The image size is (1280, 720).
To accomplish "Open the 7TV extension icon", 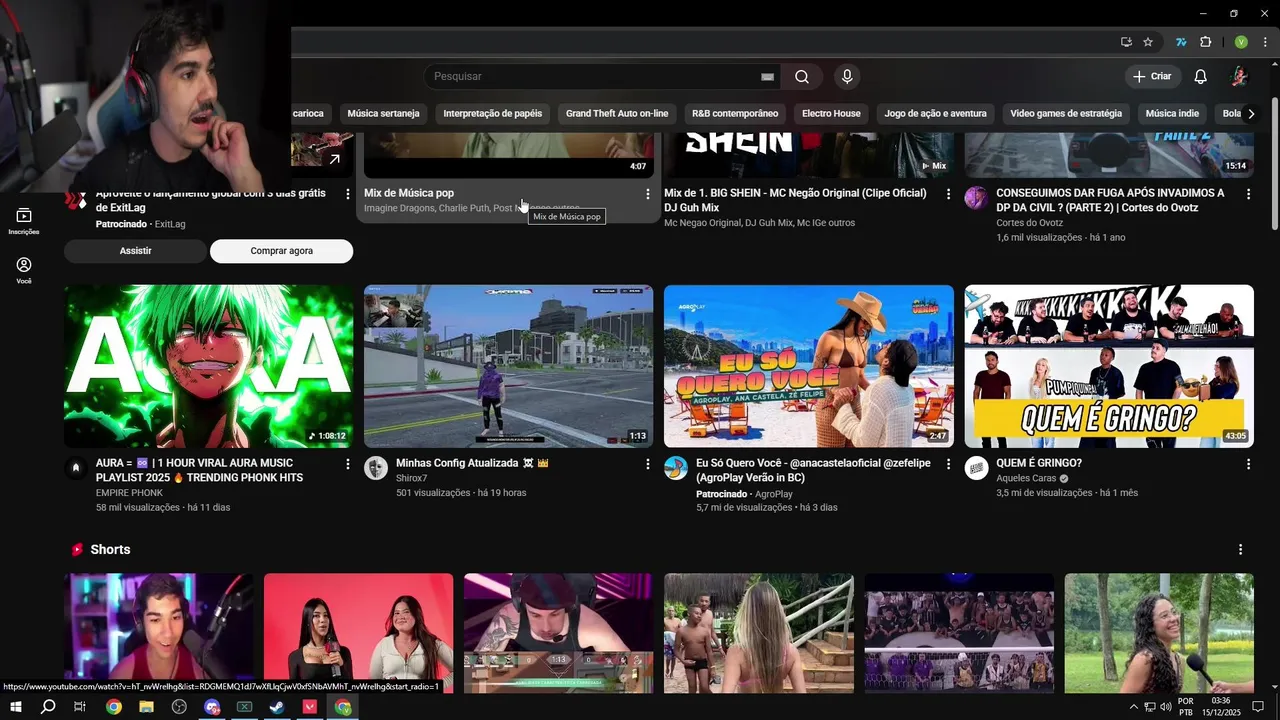I will 1181,42.
